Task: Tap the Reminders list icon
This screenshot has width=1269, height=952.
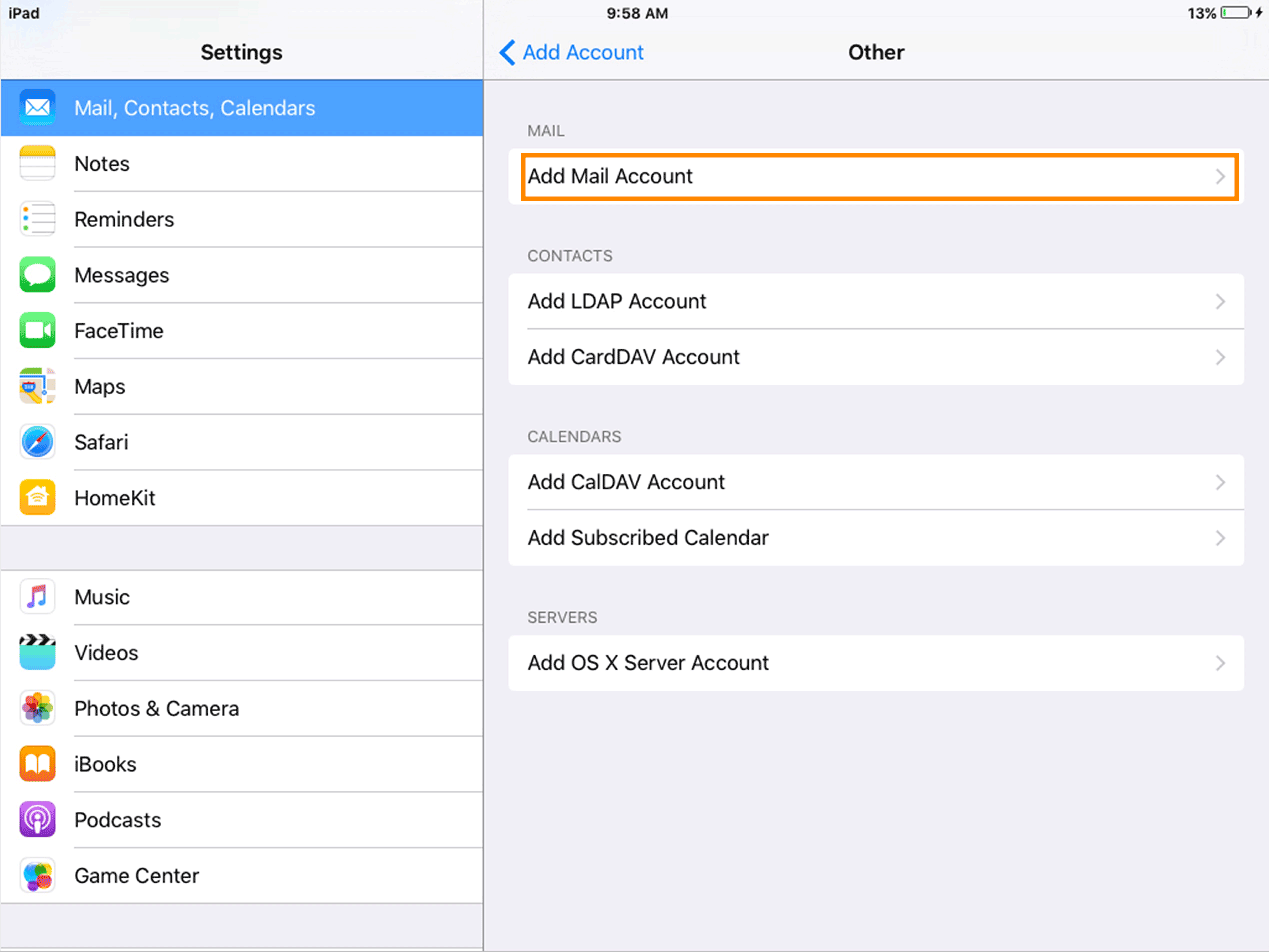Action: tap(37, 219)
